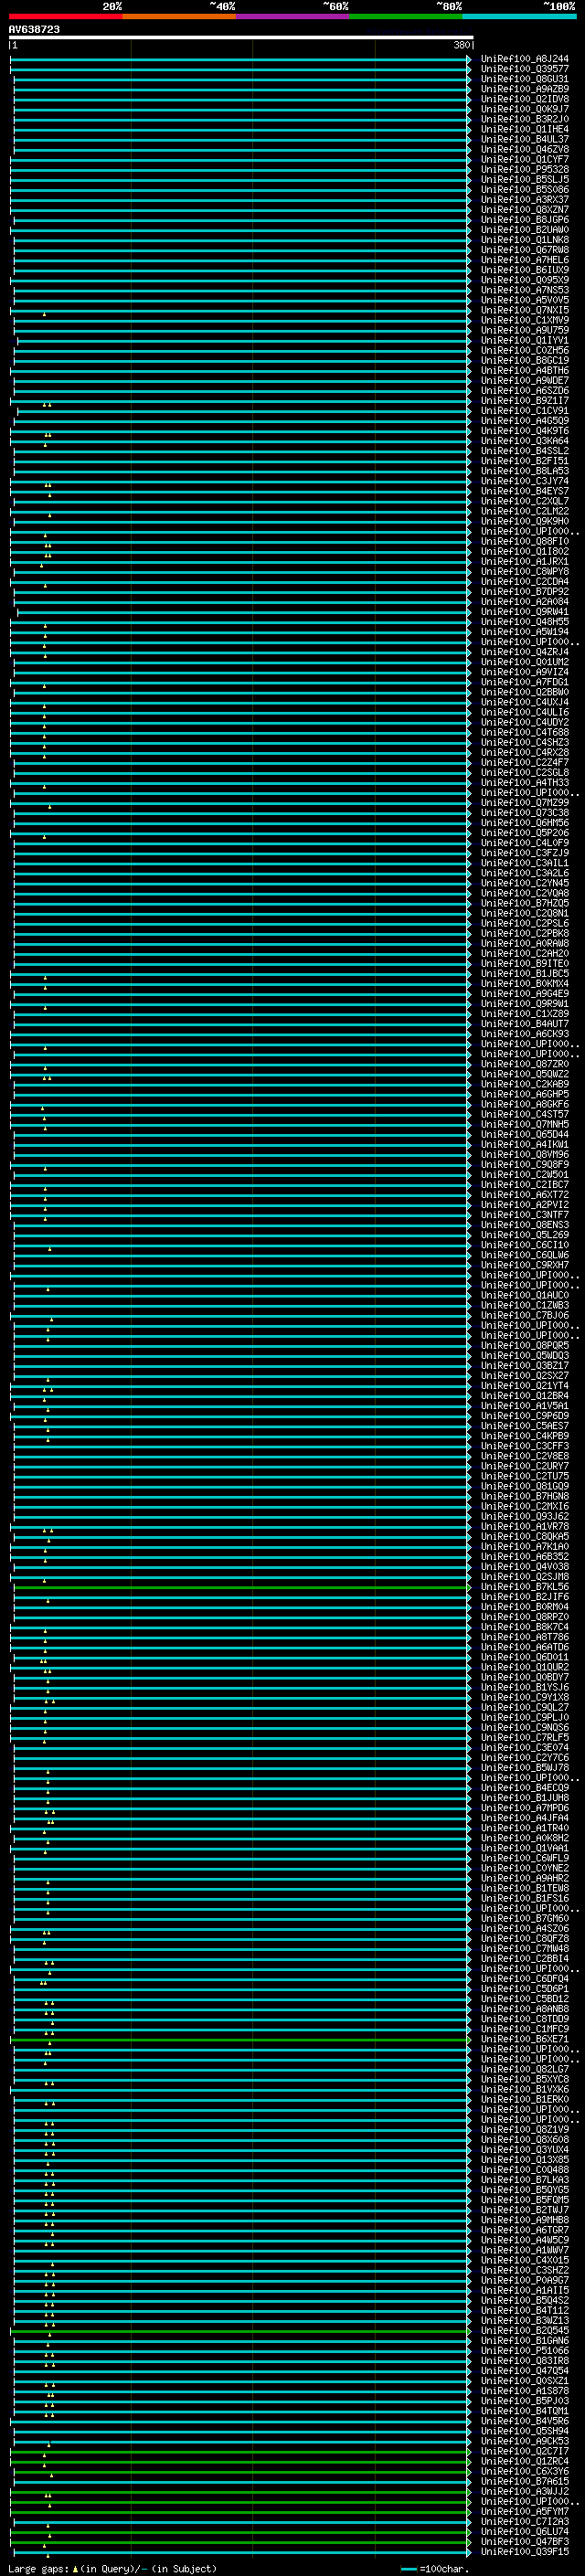Click the green alignment bar for UniRef100_B2Q545

pos(240,2330)
